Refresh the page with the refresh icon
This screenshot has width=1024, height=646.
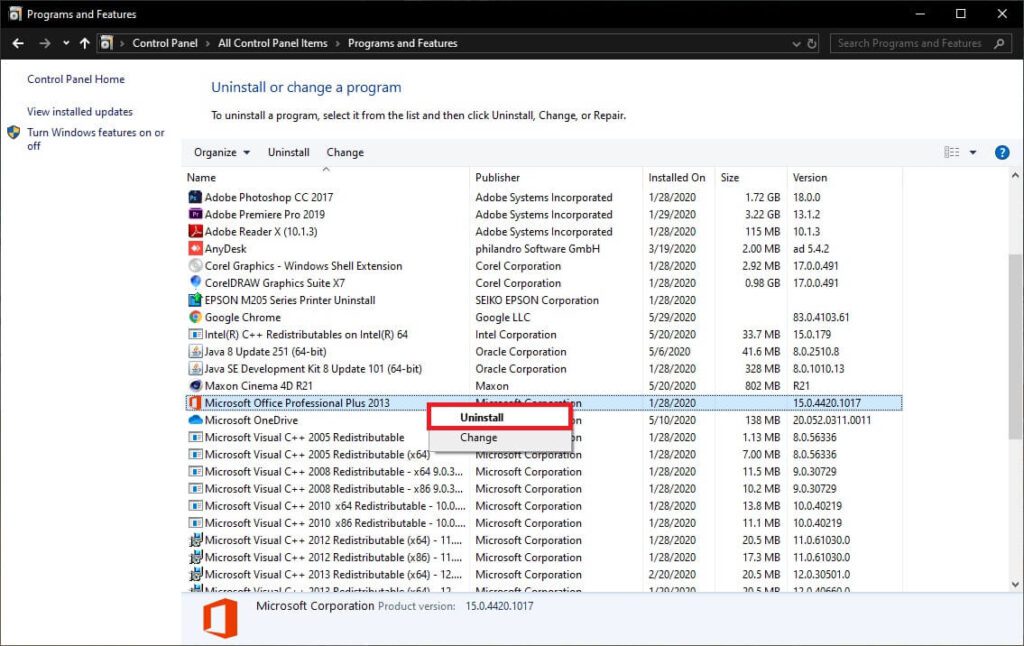coord(810,43)
